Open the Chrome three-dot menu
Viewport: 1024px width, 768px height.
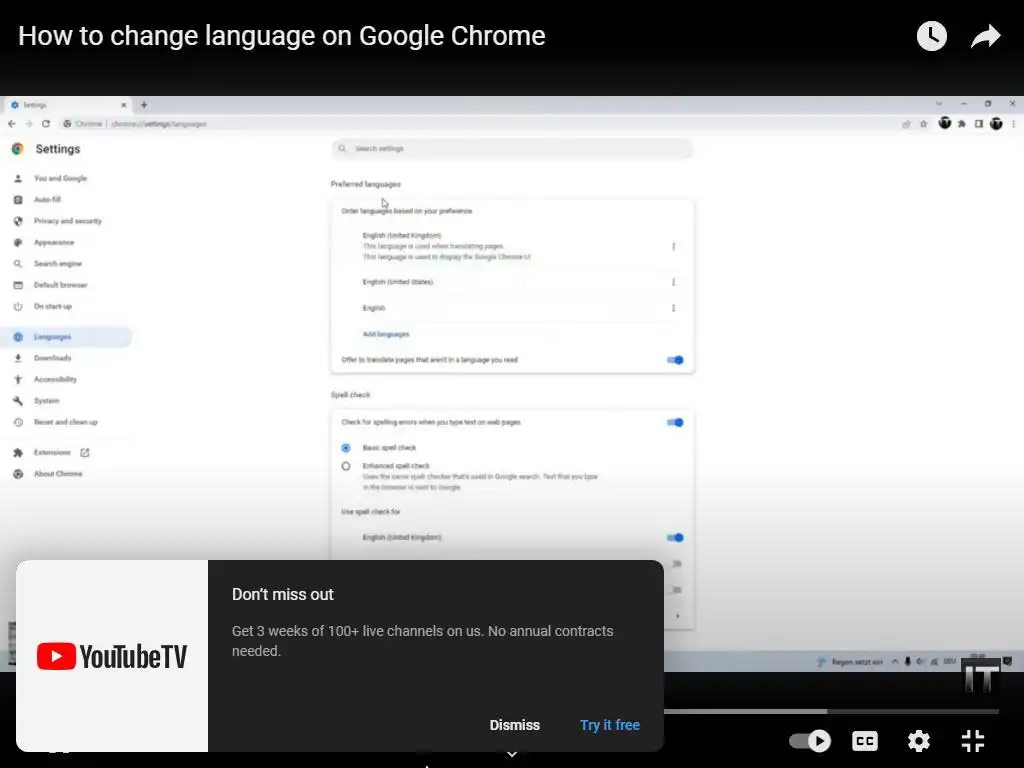[x=1013, y=123]
